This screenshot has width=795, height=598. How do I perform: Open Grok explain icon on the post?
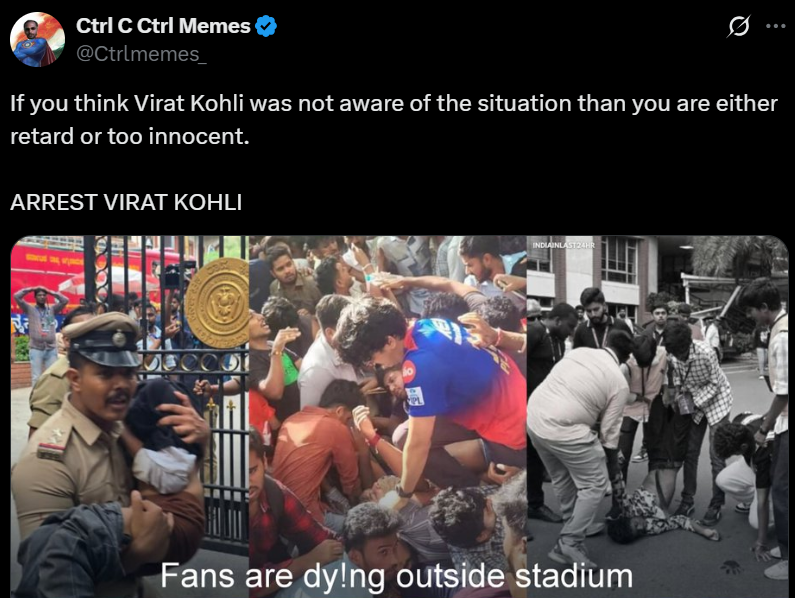click(738, 26)
